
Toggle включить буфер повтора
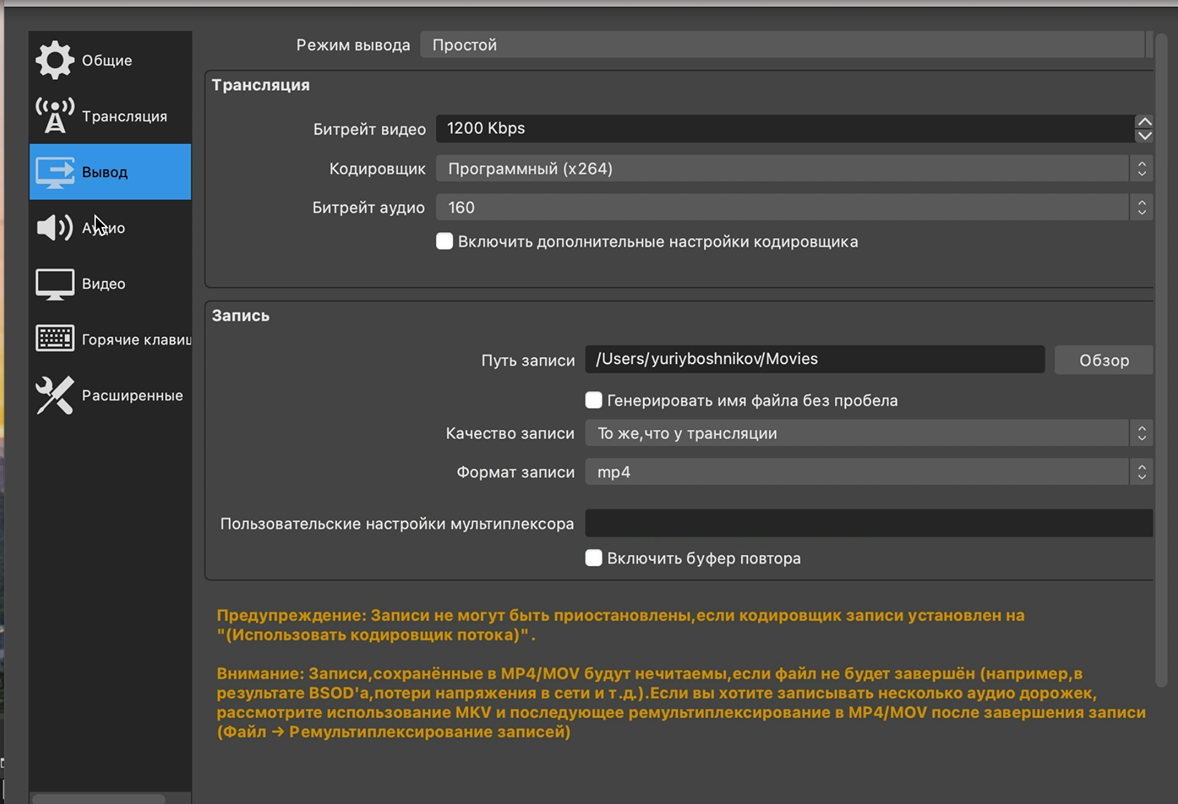click(593, 558)
